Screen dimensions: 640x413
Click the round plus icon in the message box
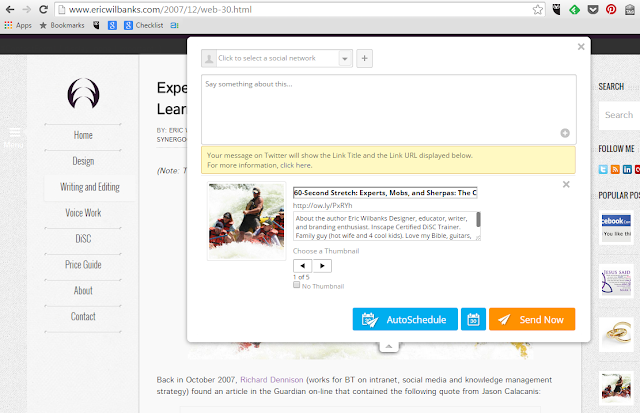[565, 133]
